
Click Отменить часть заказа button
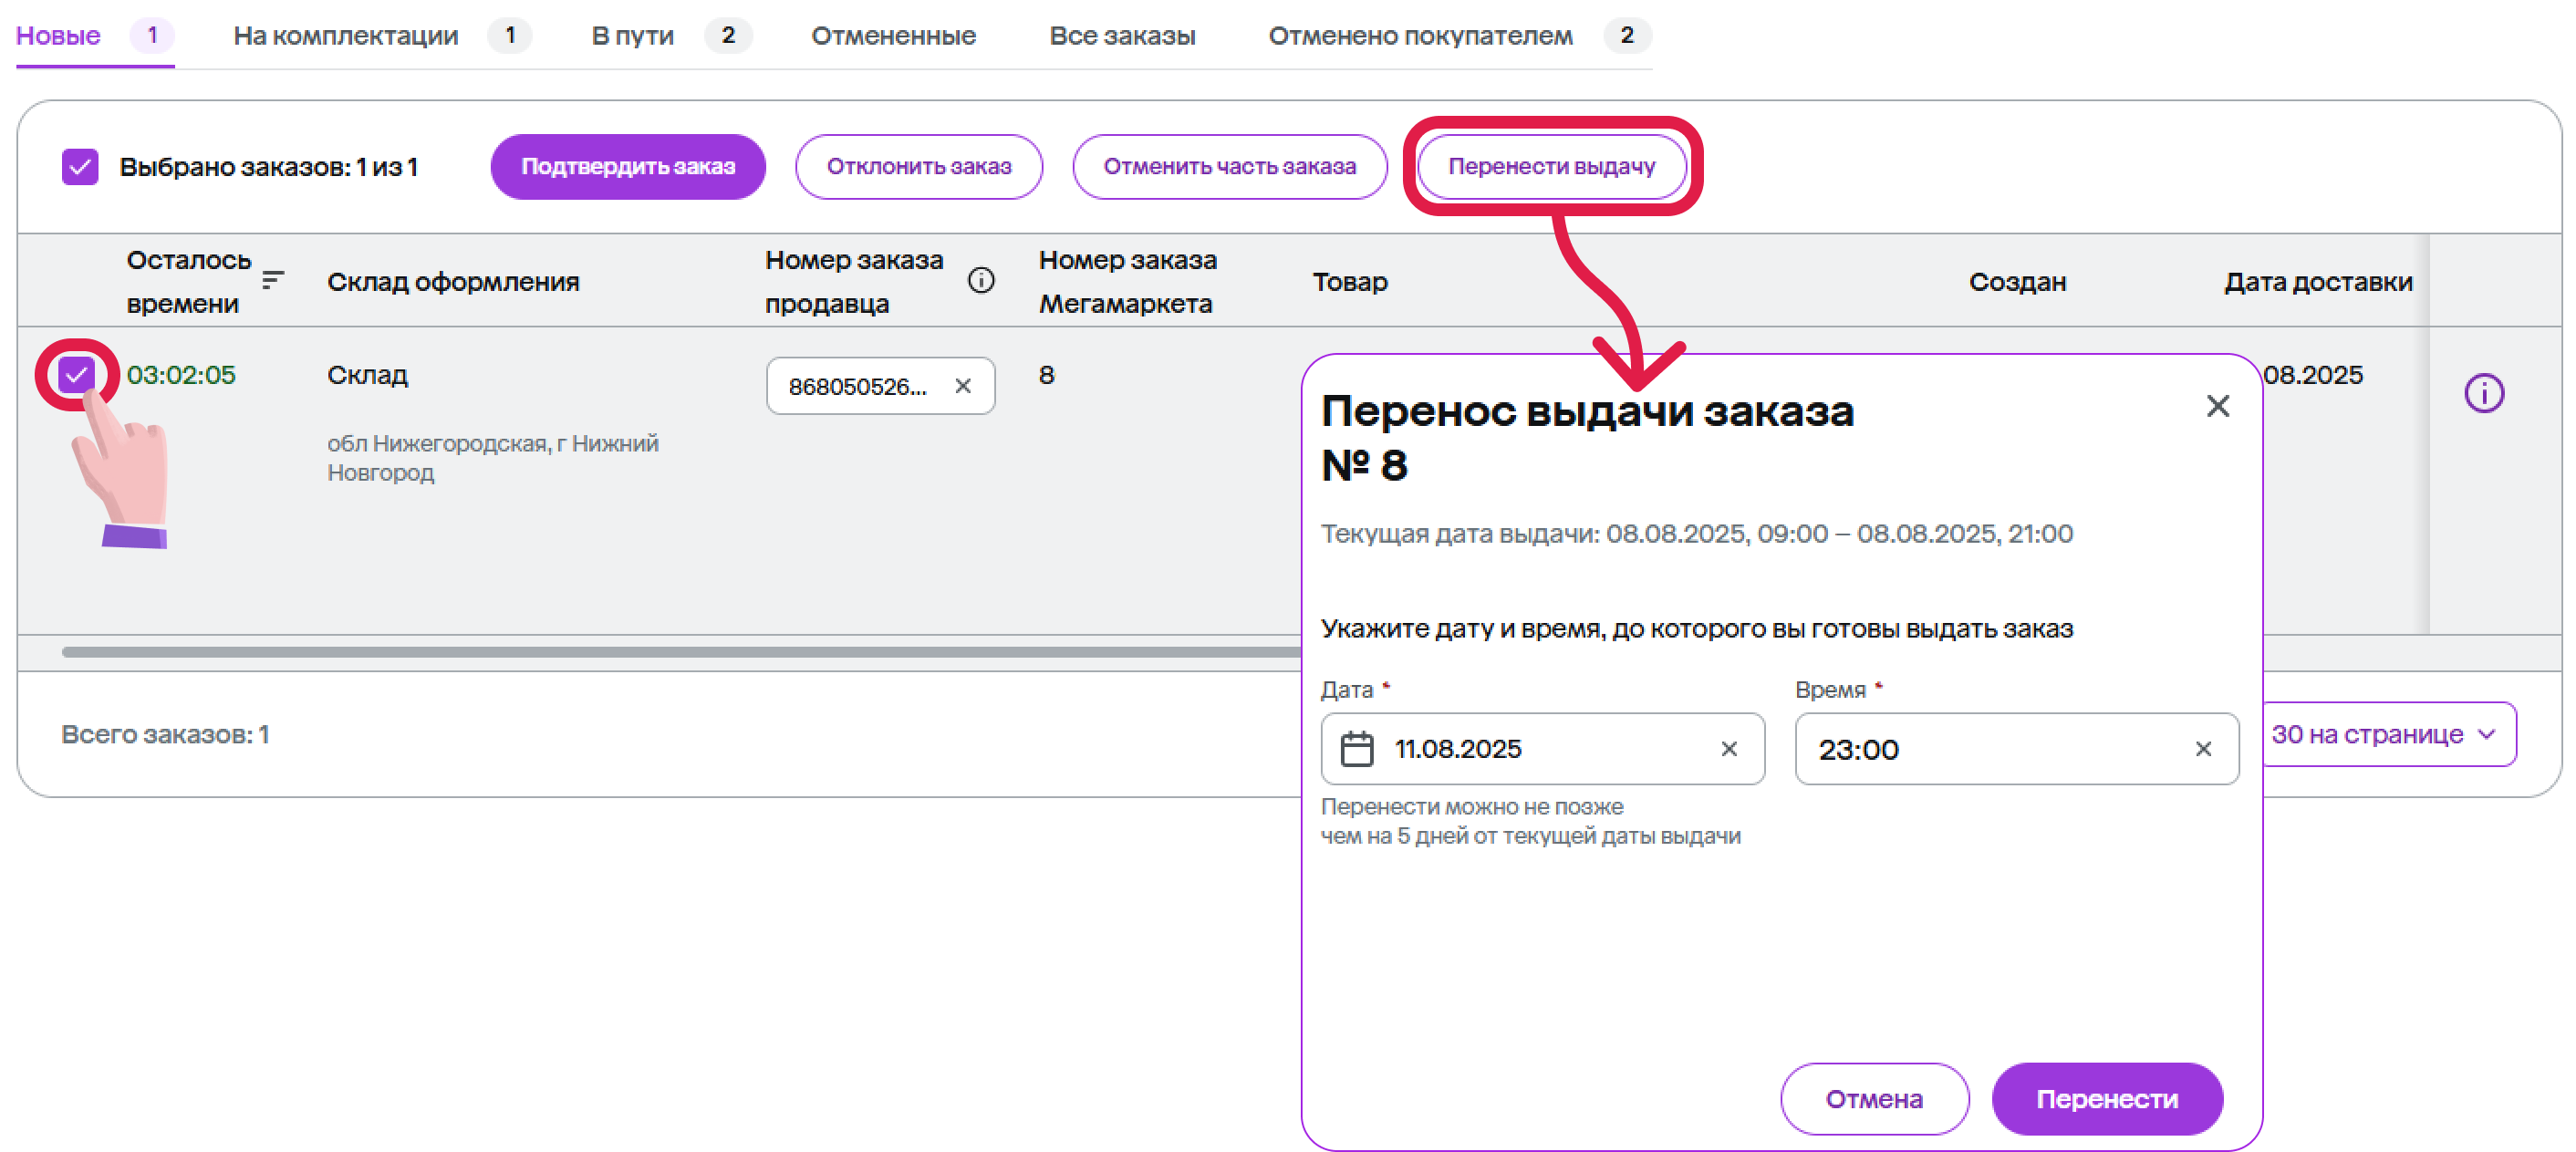1229,166
